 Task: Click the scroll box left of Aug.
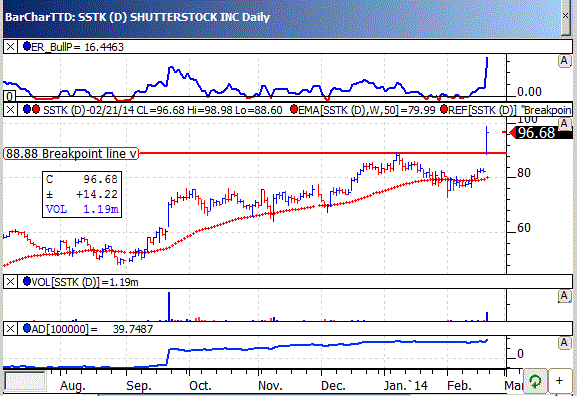coord(25,382)
